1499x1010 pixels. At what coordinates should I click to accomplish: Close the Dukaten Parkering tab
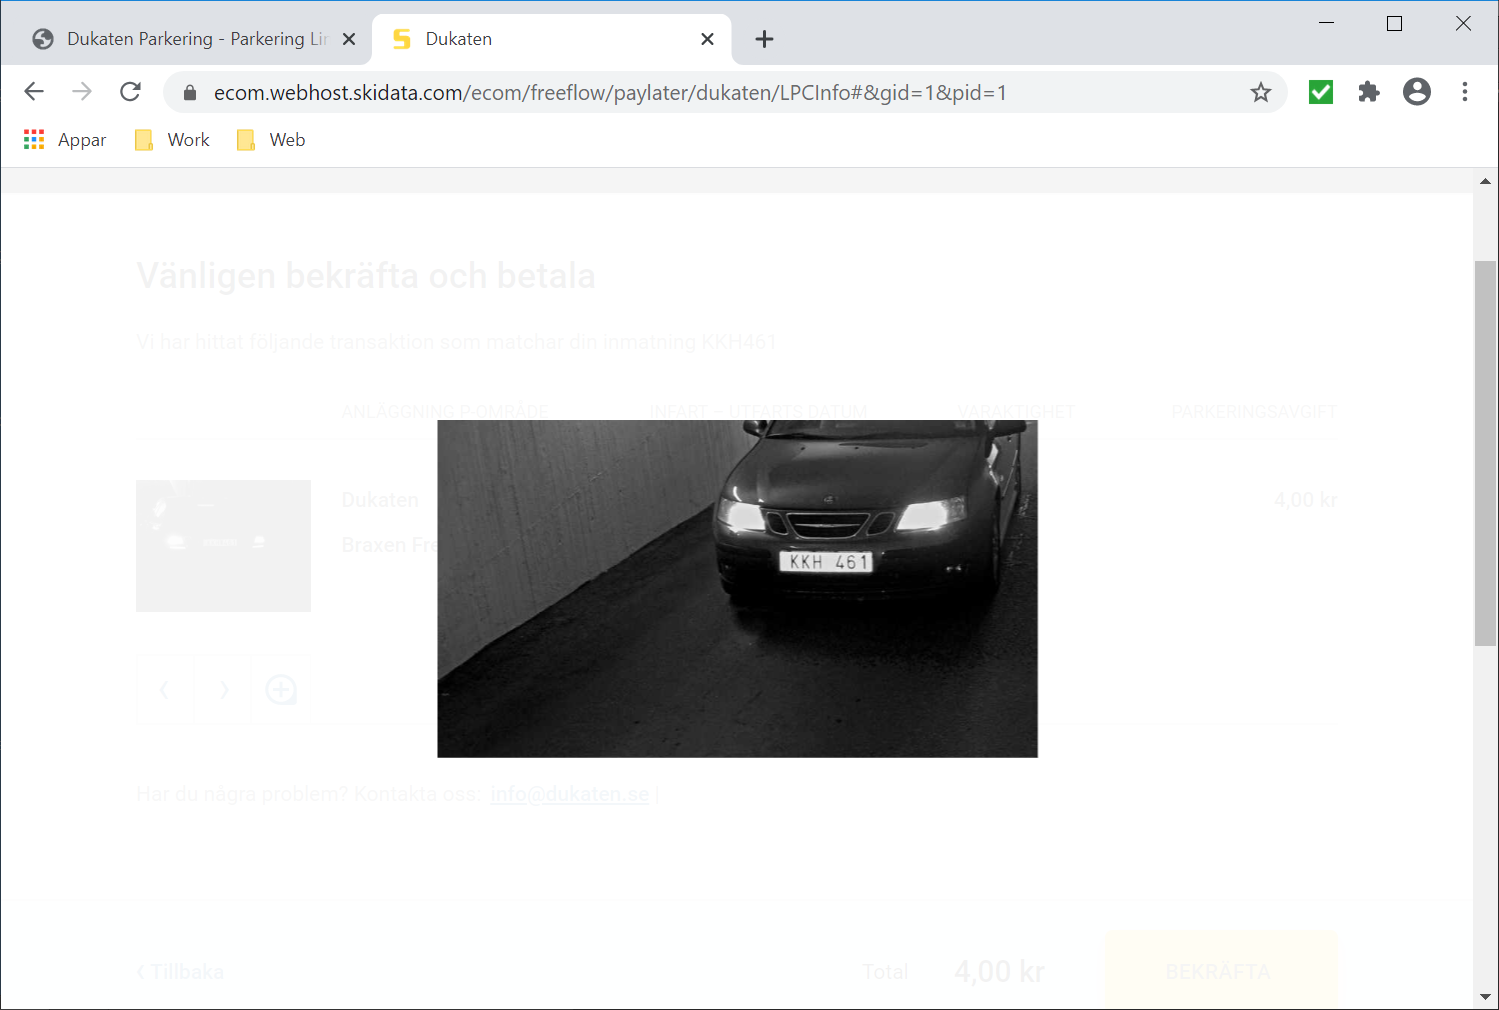click(349, 39)
